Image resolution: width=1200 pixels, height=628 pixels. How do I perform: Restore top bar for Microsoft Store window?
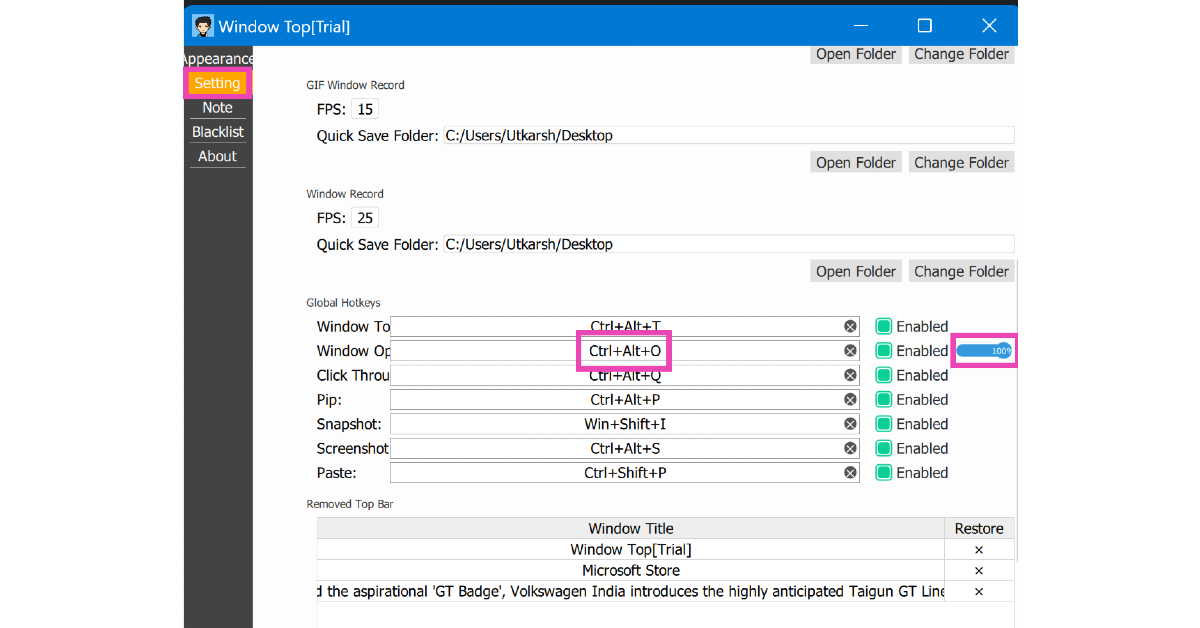click(978, 571)
